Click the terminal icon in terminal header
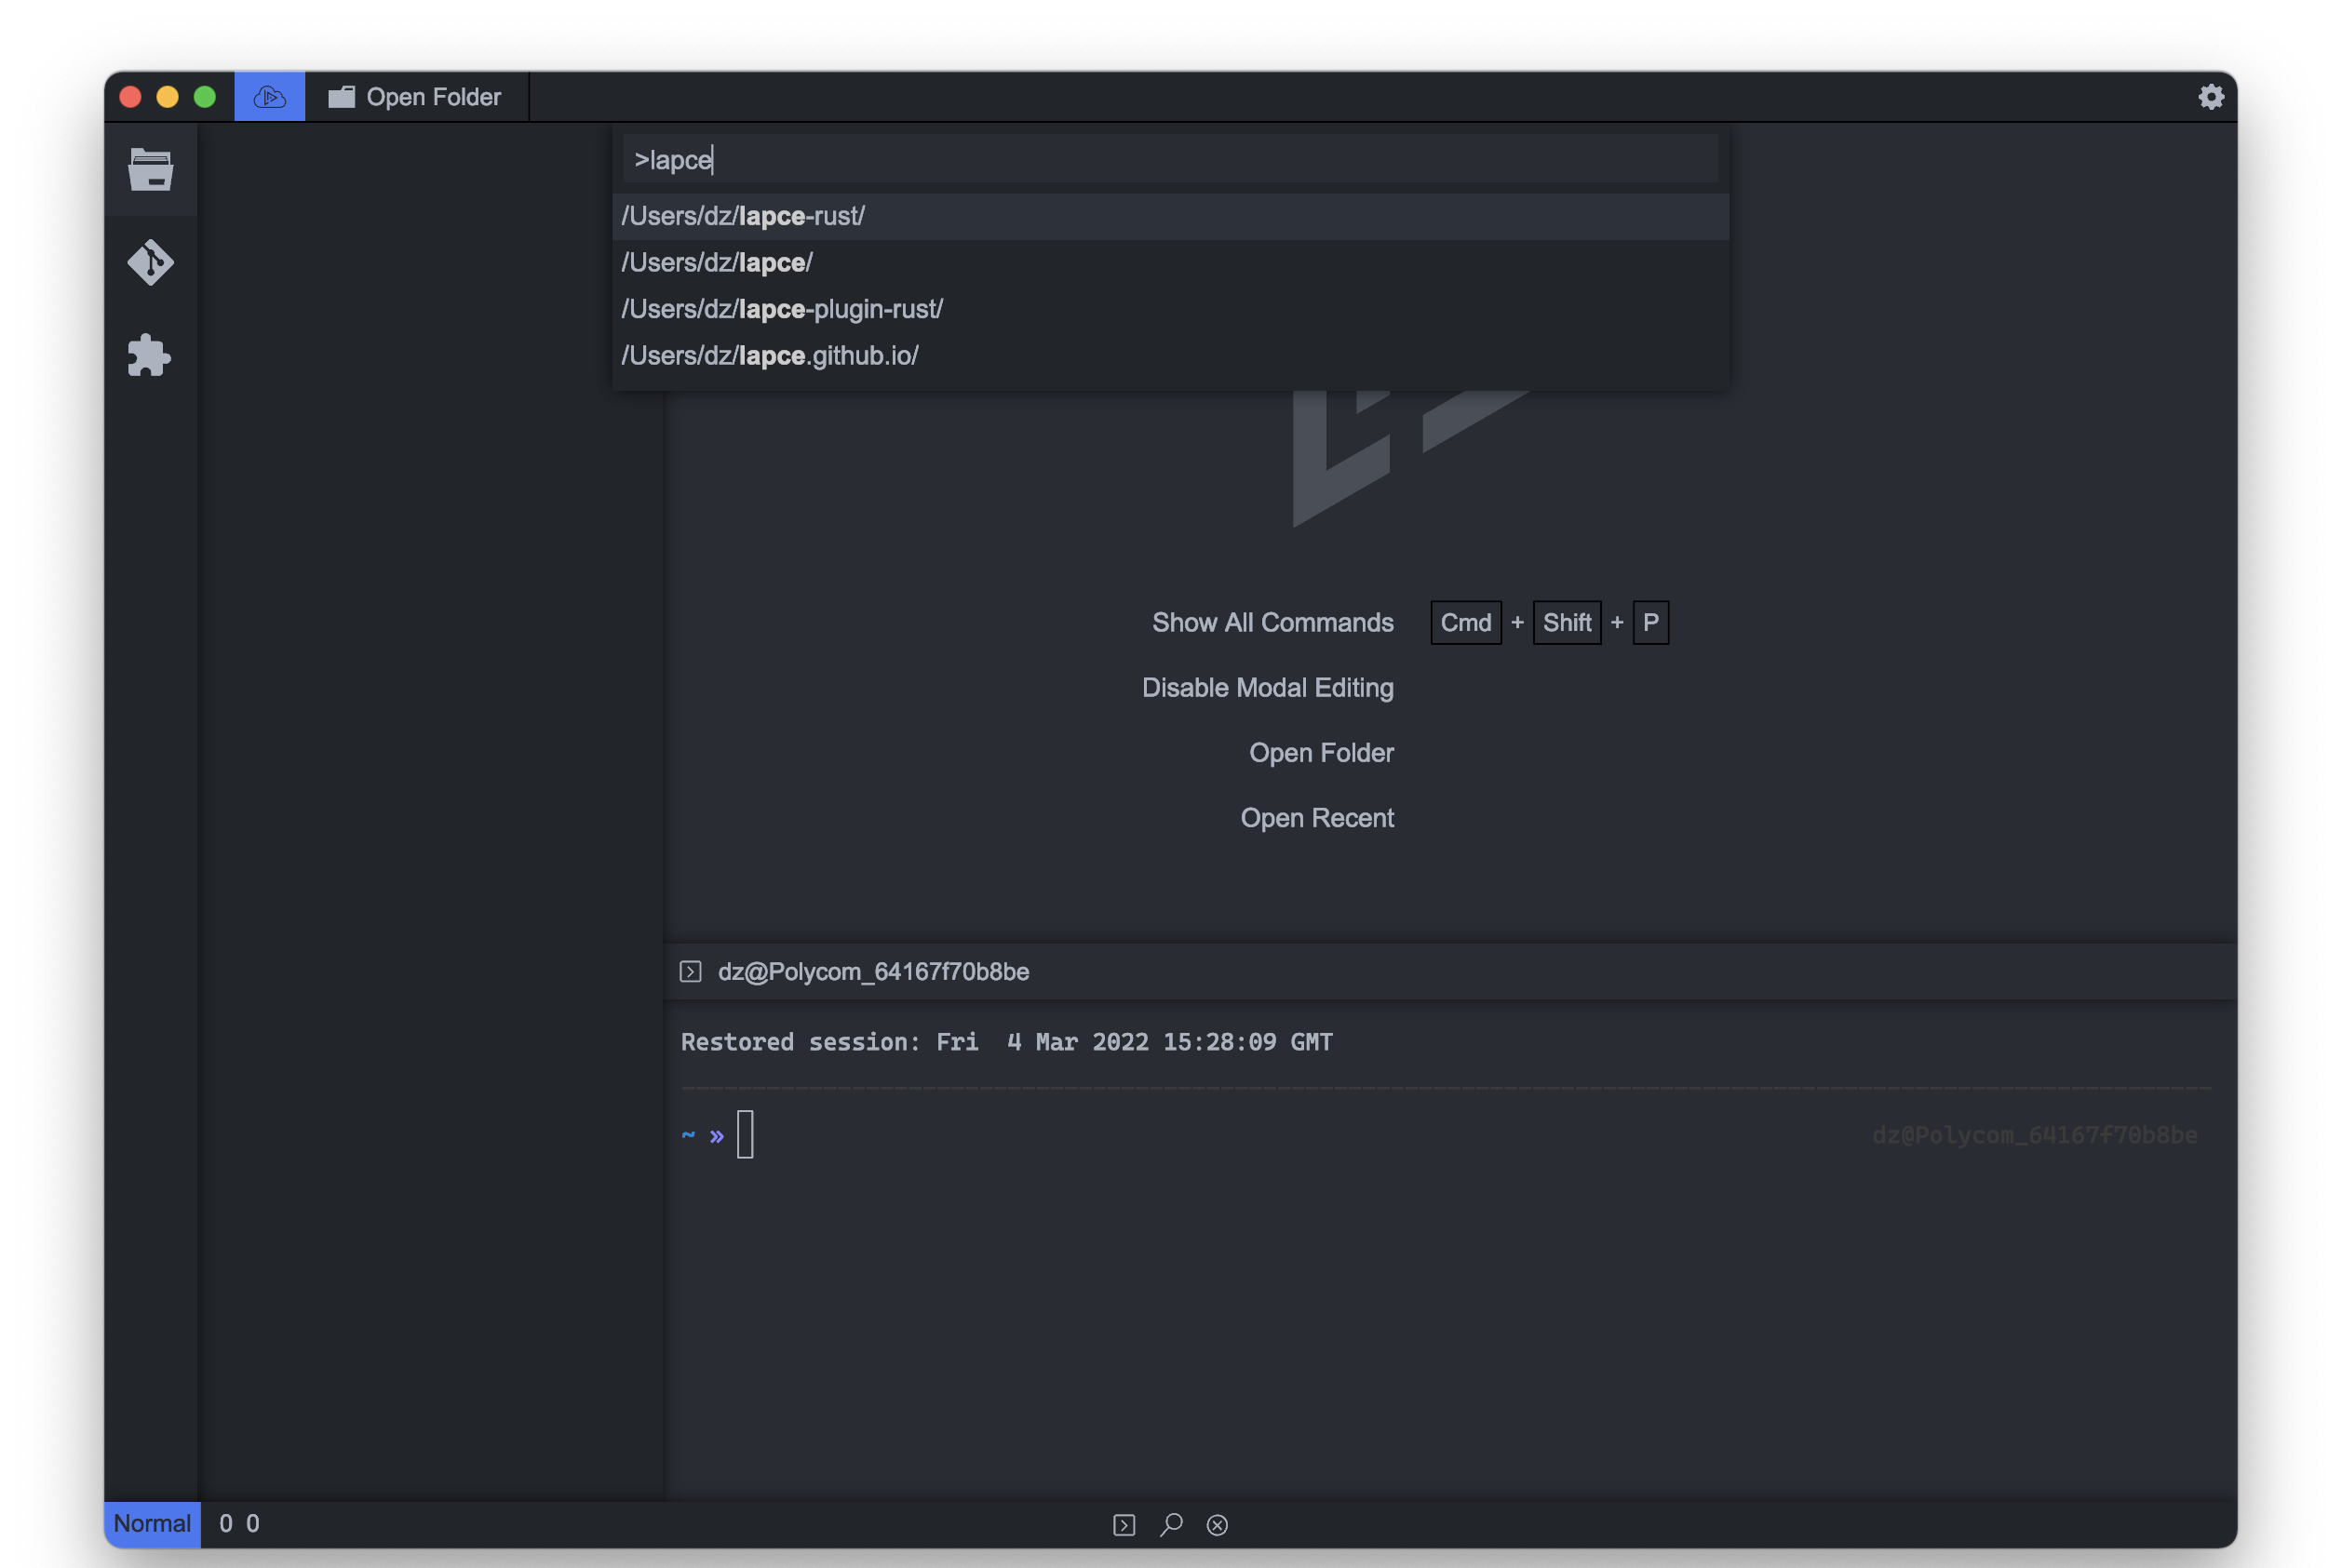This screenshot has height=1568, width=2342. (x=690, y=971)
